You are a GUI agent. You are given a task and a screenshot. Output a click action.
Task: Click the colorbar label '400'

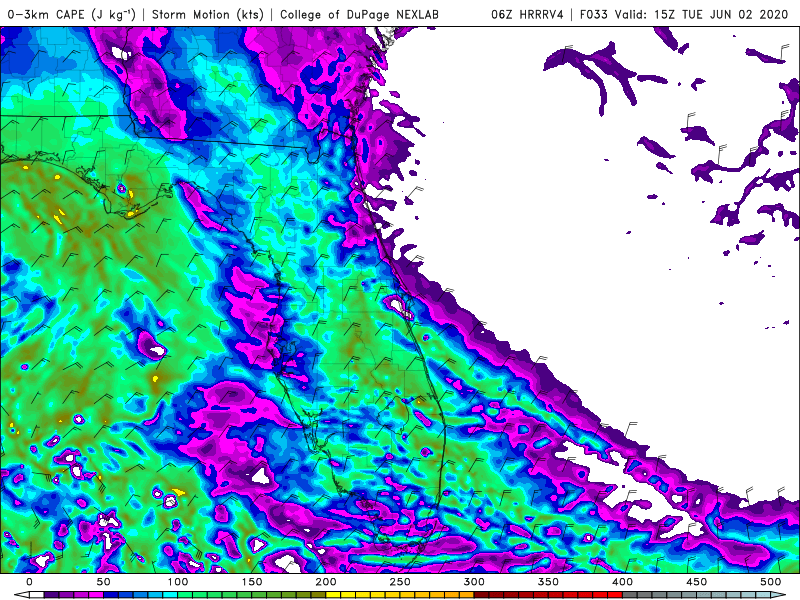622,582
